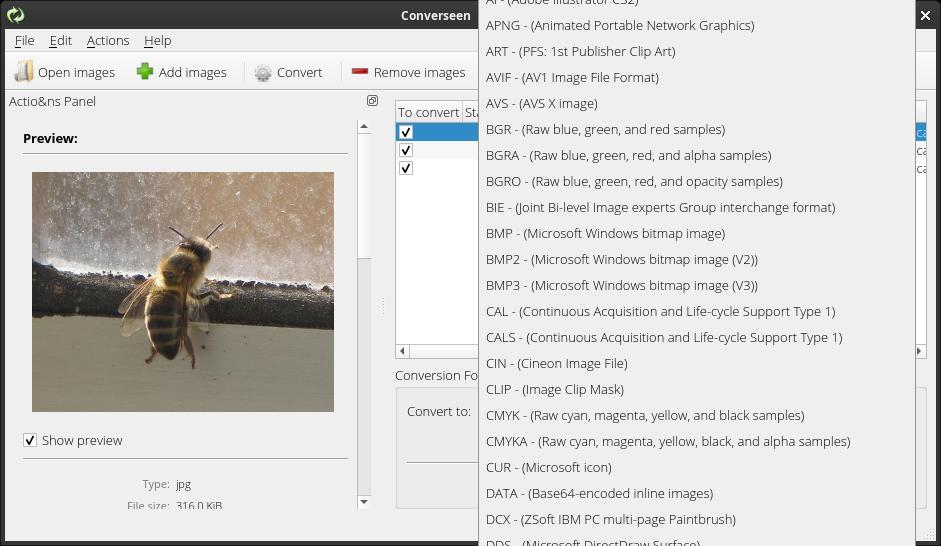Open the File menu
This screenshot has height=546, width=941.
(24, 40)
